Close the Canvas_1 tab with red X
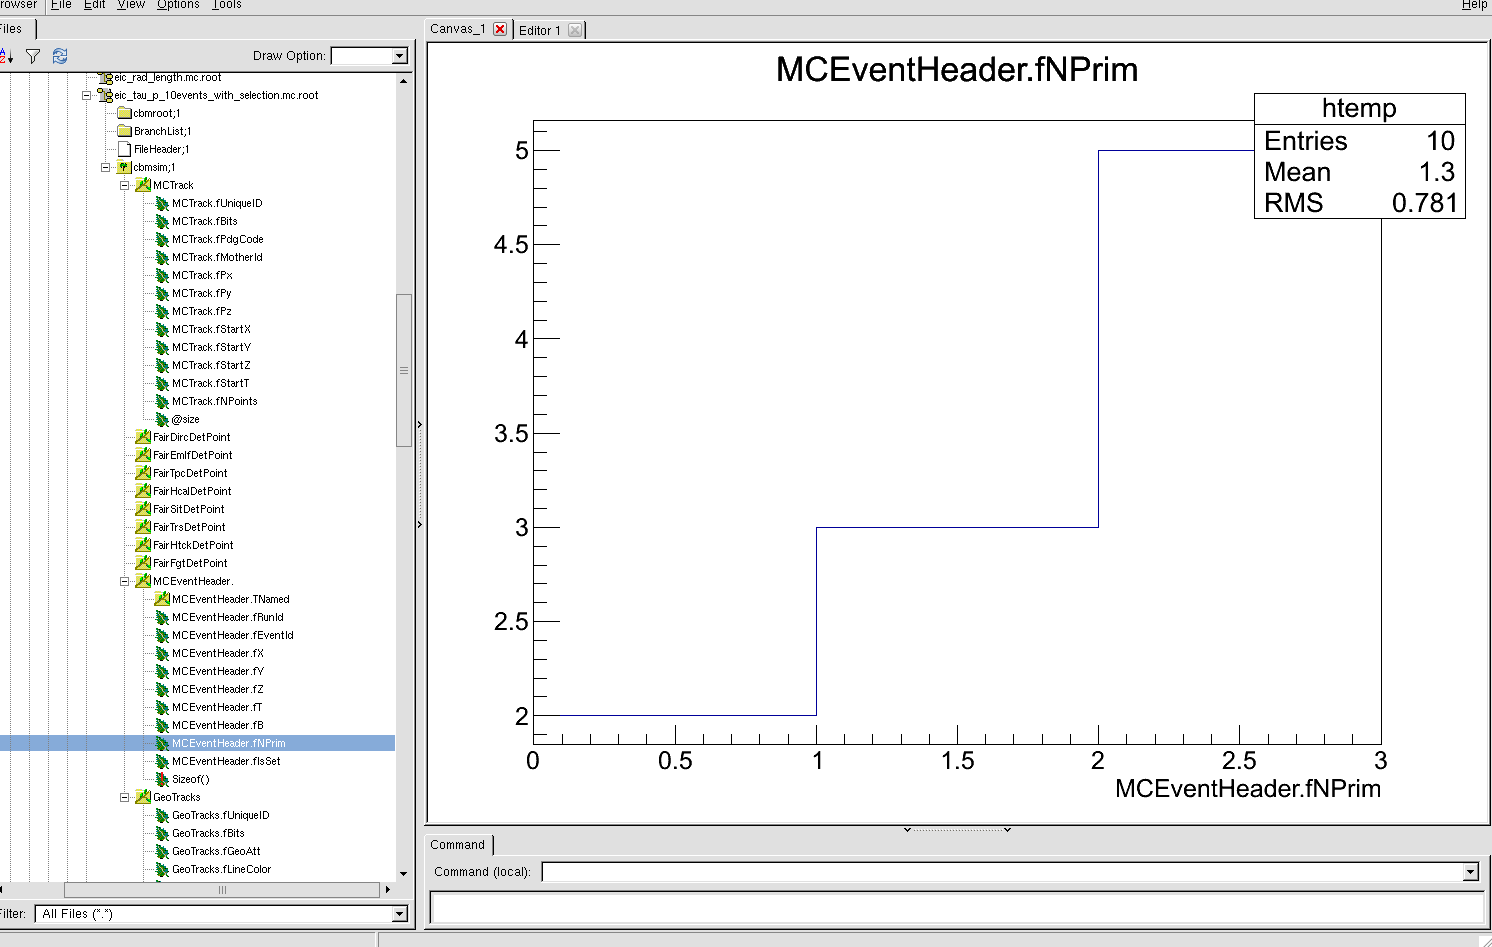The height and width of the screenshot is (947, 1492). (x=500, y=29)
